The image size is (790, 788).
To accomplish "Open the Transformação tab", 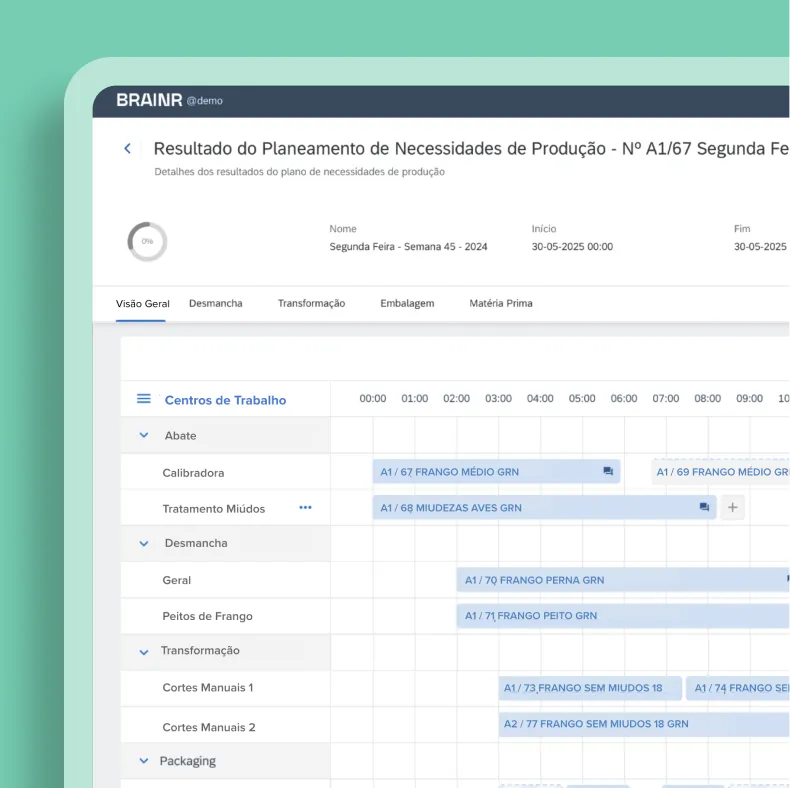I will click(x=311, y=303).
